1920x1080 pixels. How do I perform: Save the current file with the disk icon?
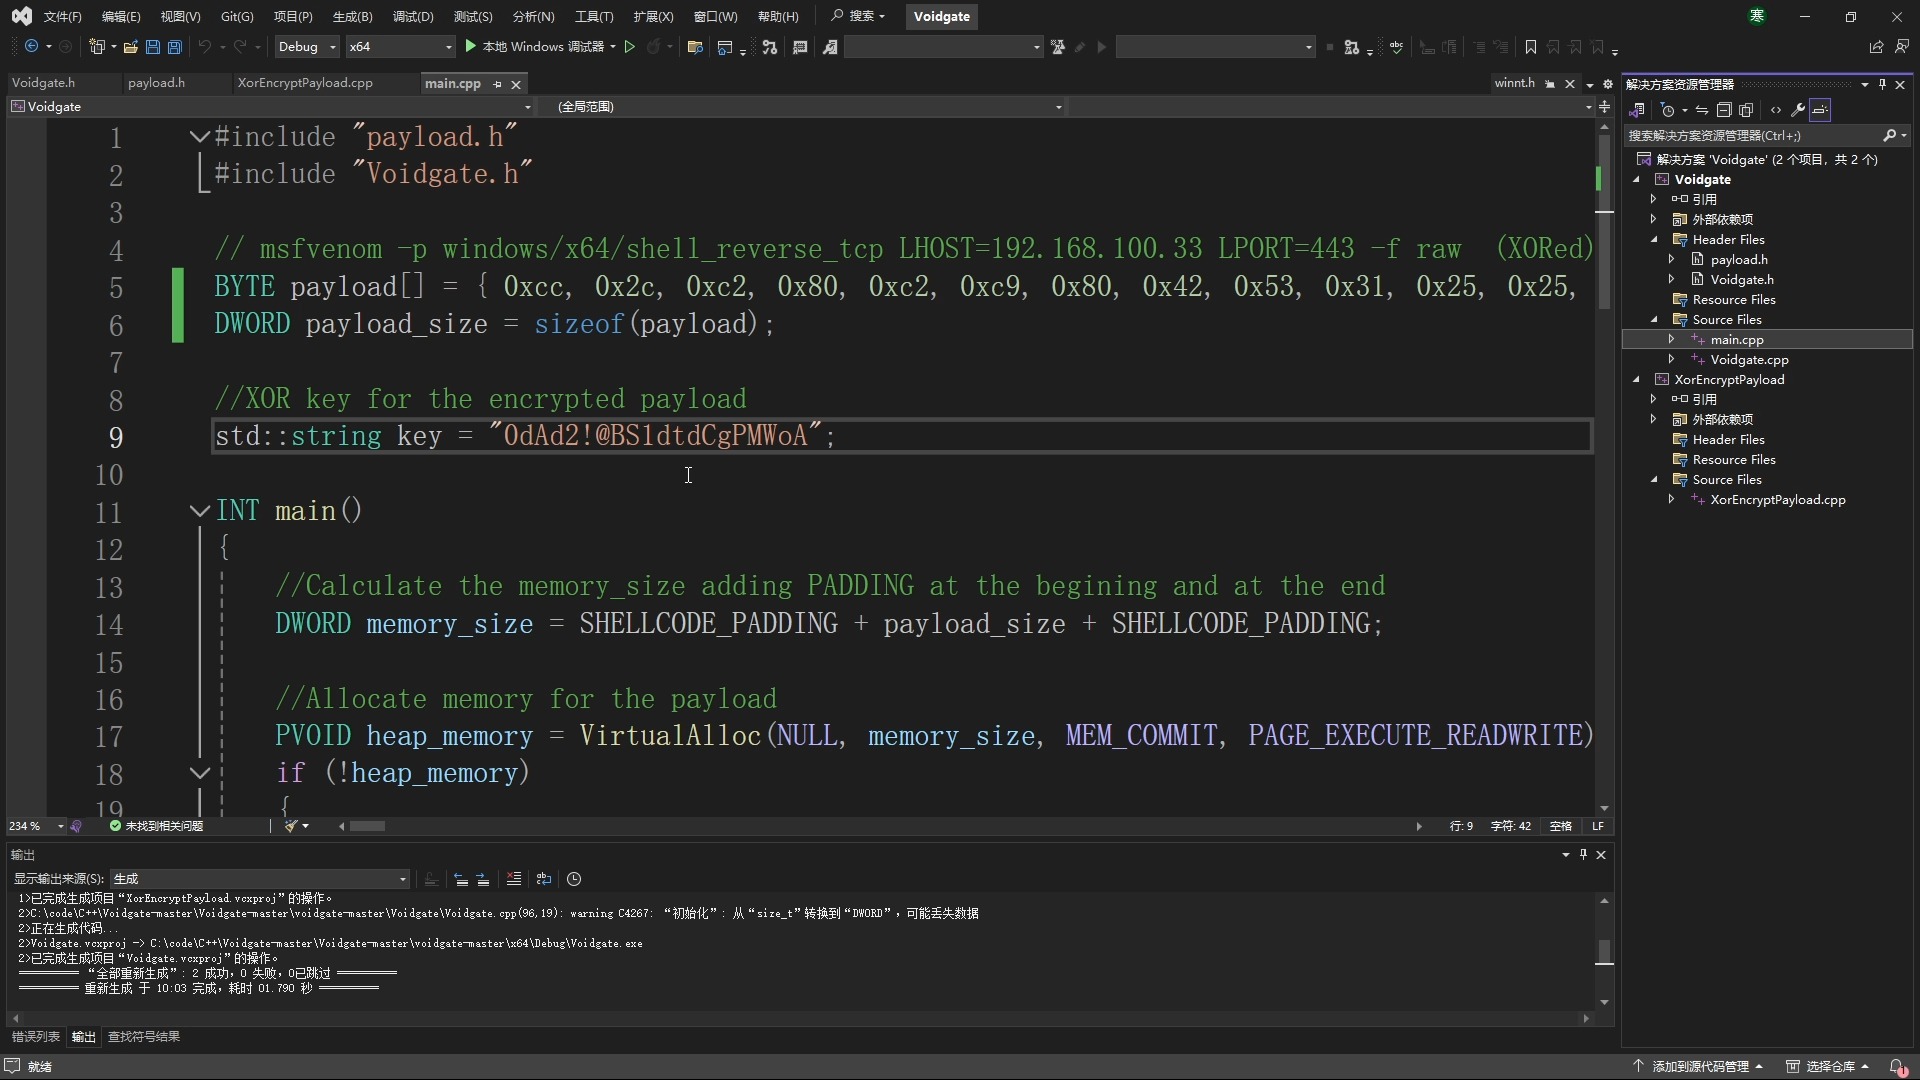click(x=152, y=47)
